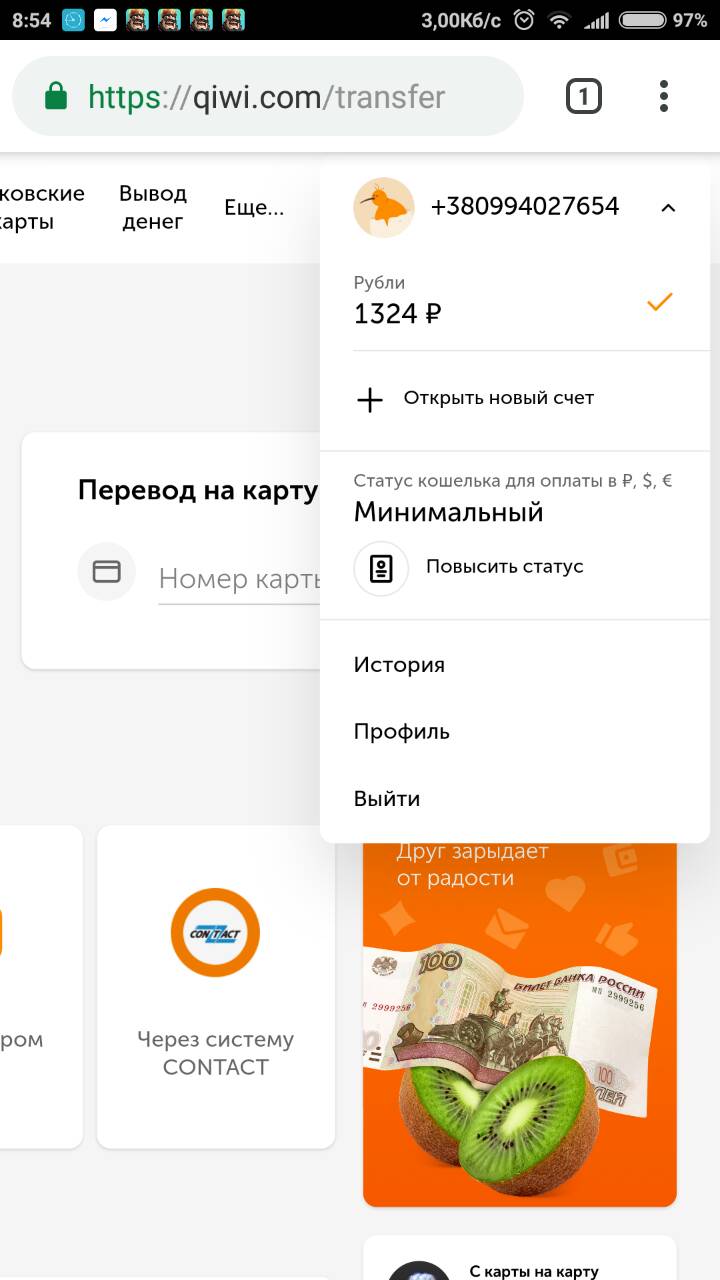The width and height of the screenshot is (720, 1280).
Task: Open Профиль from the account menu
Action: (402, 731)
